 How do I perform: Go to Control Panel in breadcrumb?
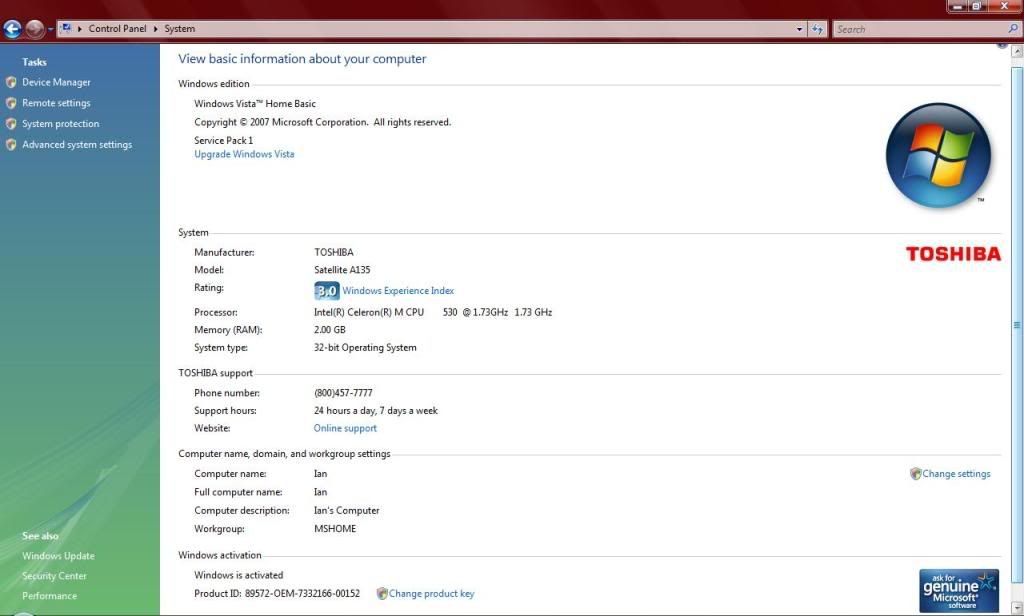click(118, 29)
